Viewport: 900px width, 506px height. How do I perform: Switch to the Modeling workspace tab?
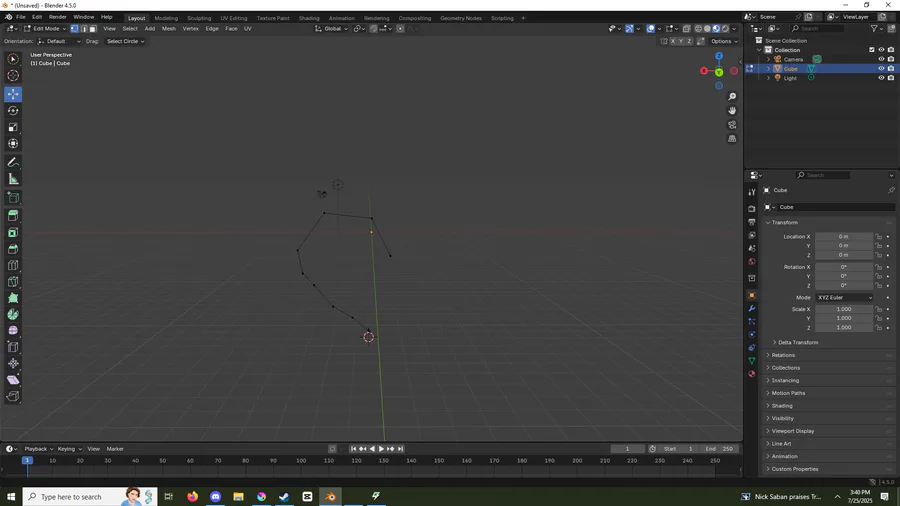point(166,18)
